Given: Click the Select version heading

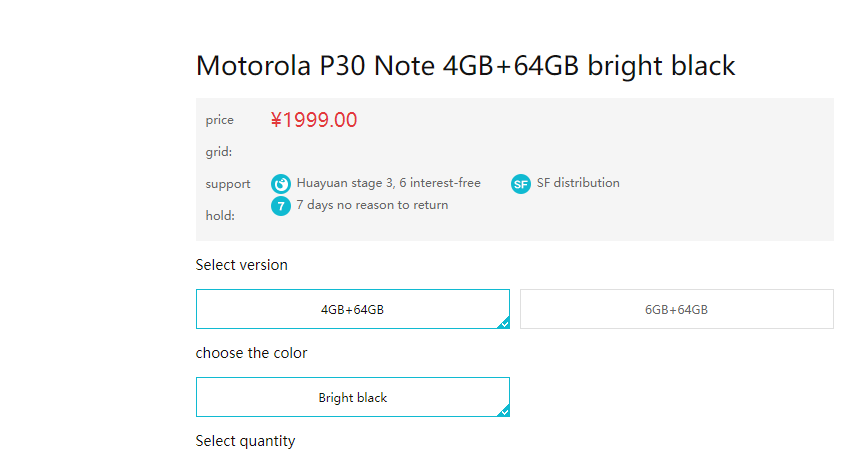Looking at the screenshot, I should (241, 265).
